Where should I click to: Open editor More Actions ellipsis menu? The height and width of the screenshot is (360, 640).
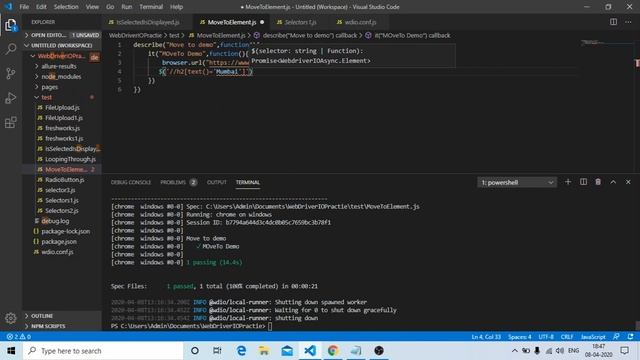click(x=628, y=22)
